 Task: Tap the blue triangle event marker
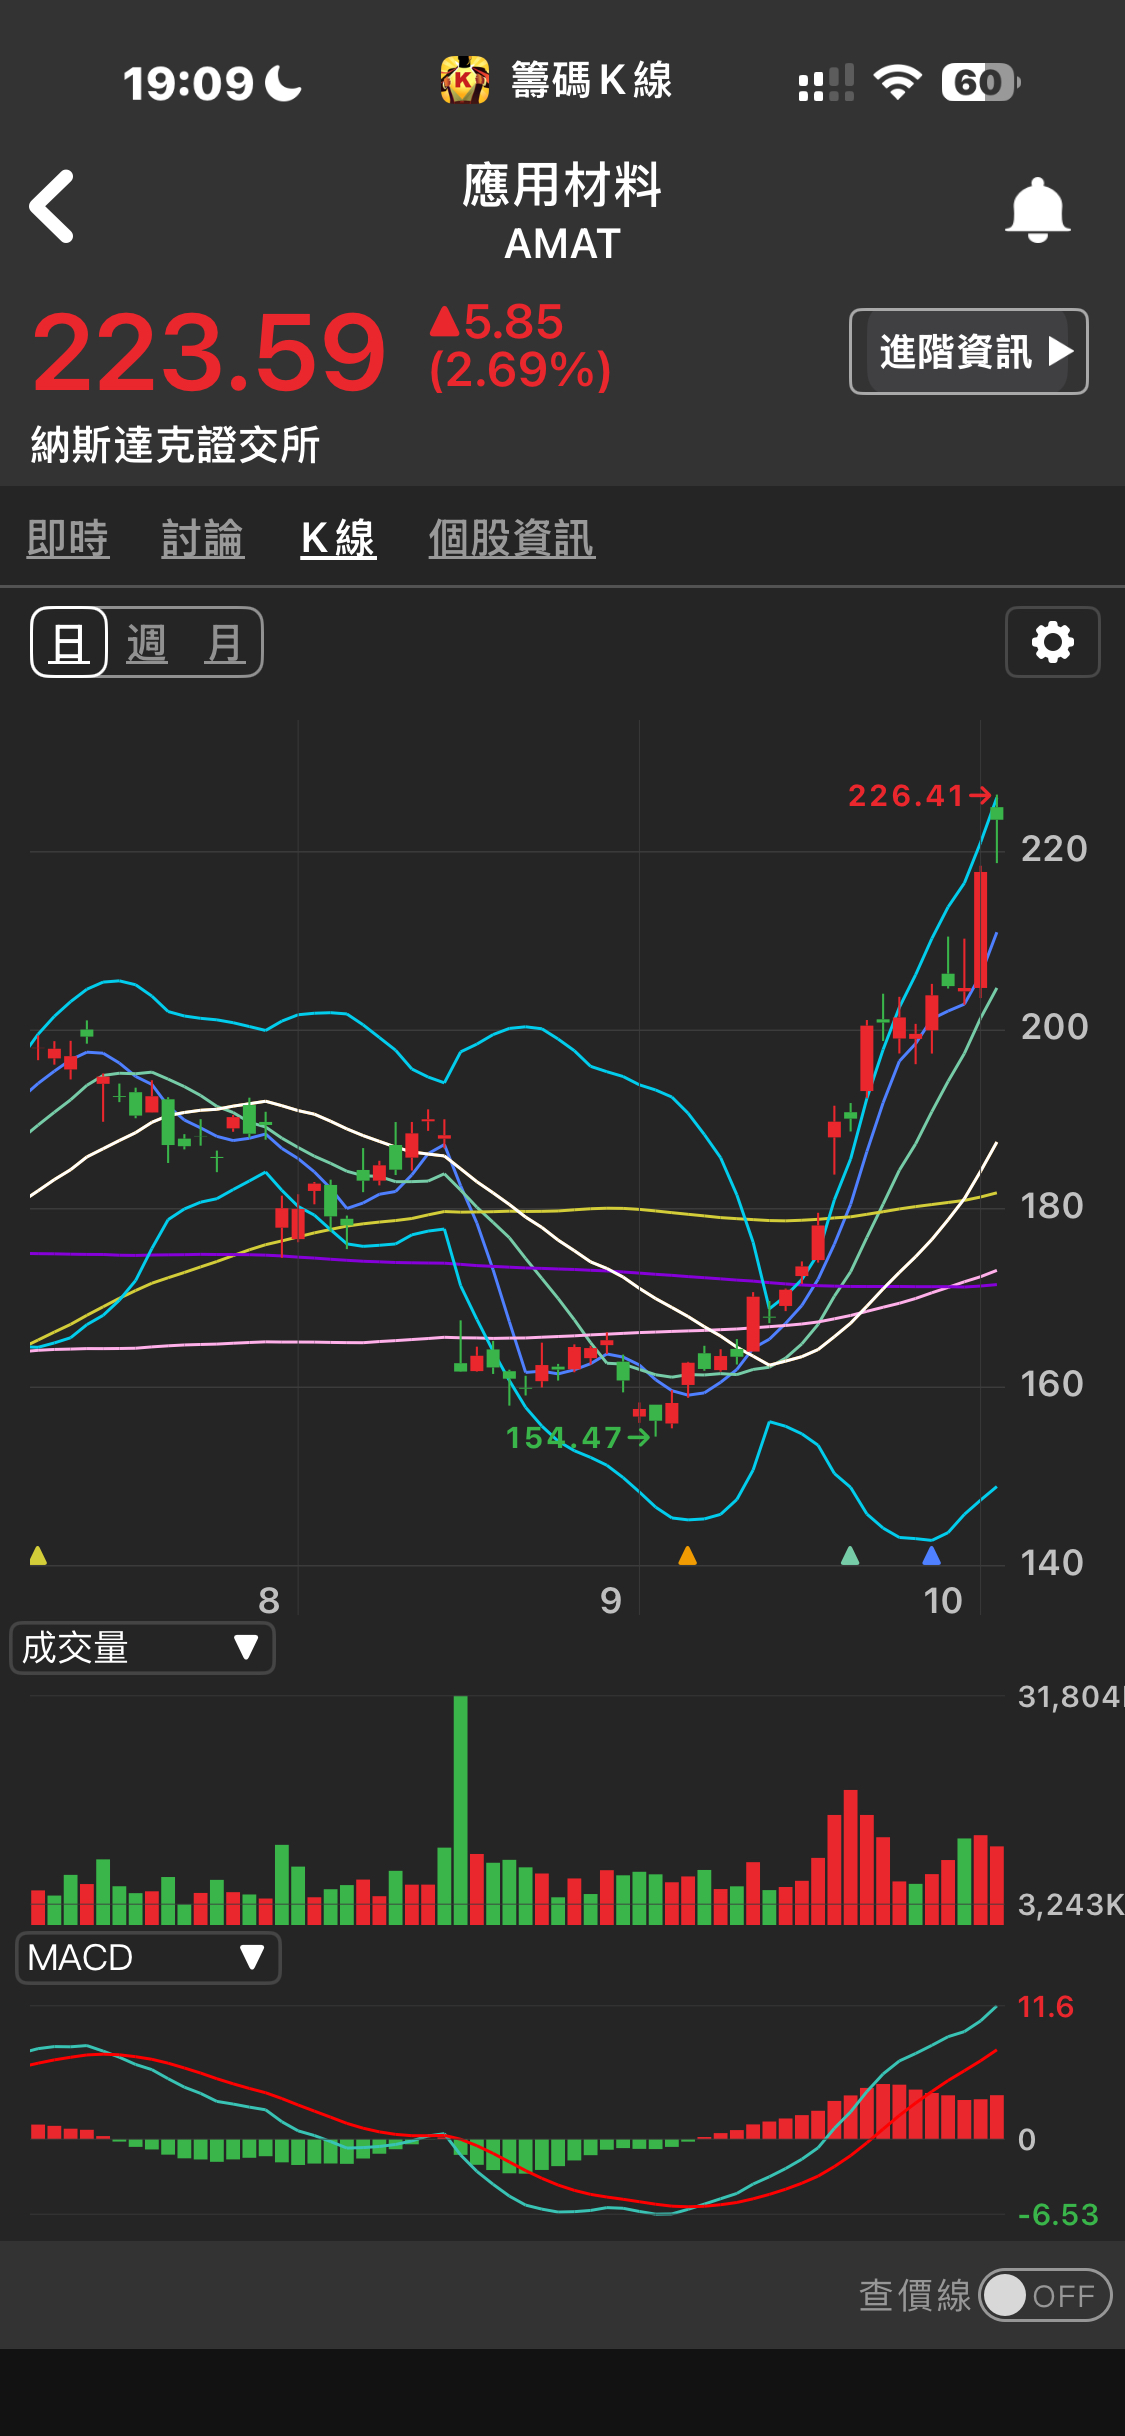pyautogui.click(x=931, y=1555)
